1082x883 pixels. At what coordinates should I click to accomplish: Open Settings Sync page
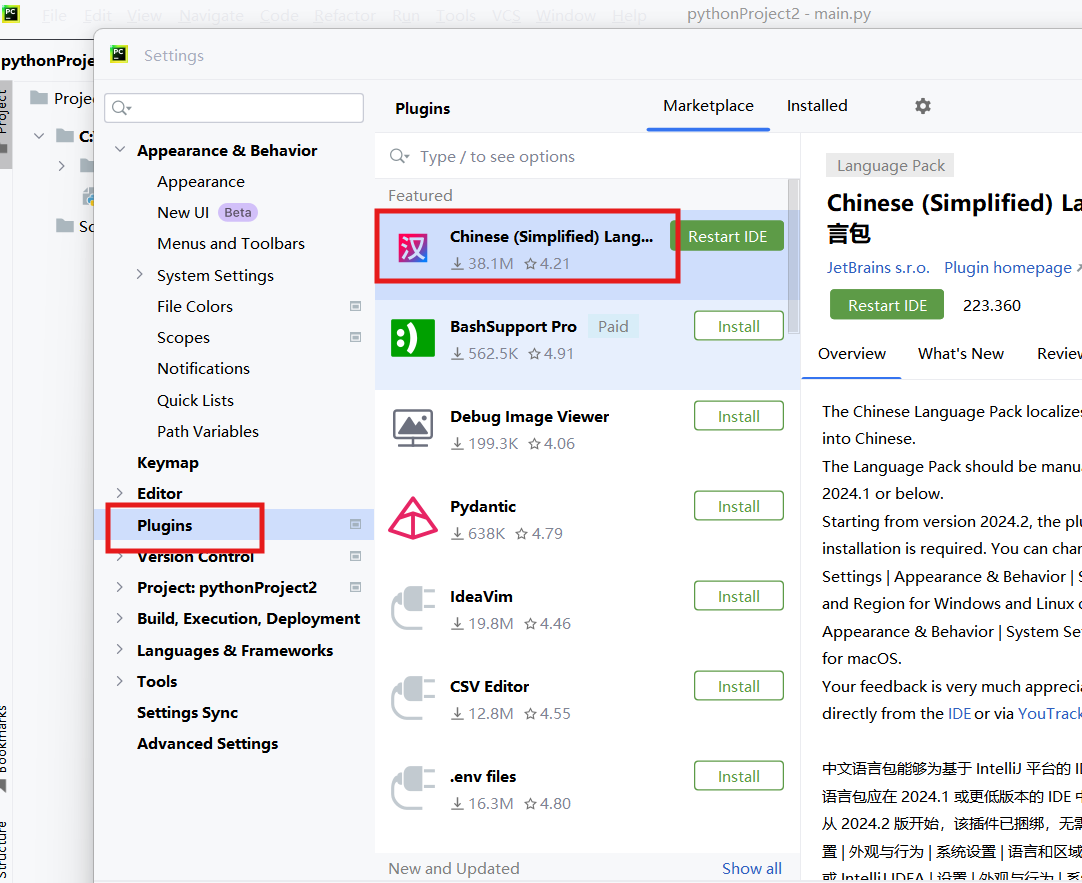tap(187, 713)
